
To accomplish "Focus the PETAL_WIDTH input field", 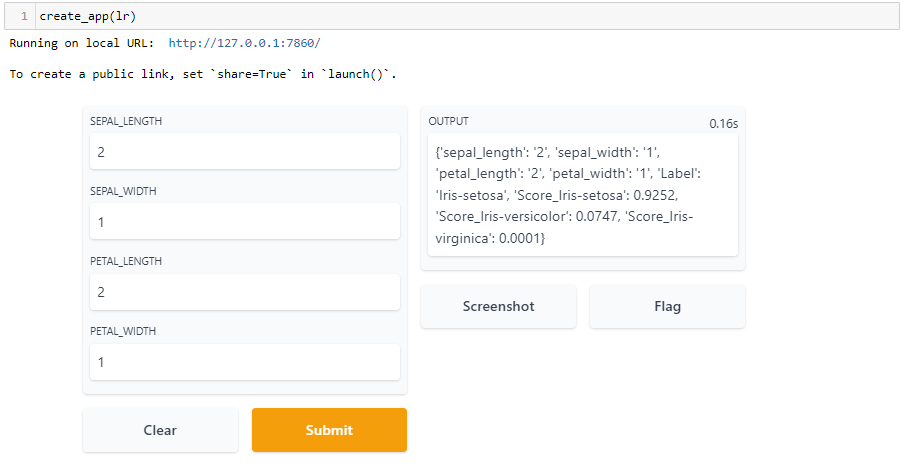I will (x=245, y=362).
